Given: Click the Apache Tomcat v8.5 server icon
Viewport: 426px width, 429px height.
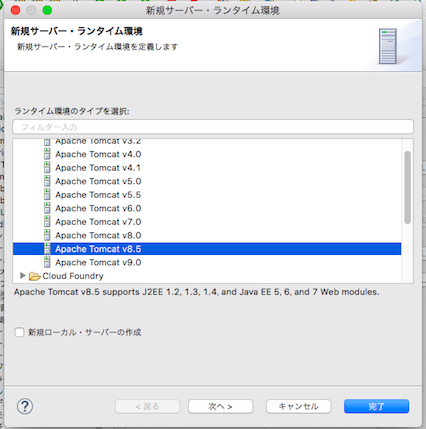Looking at the screenshot, I should [47, 249].
